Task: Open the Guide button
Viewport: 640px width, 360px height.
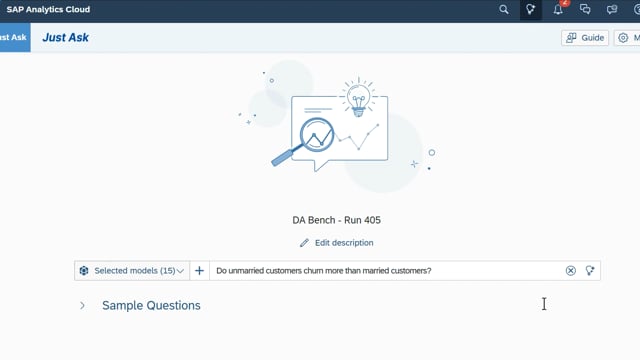Action: click(x=585, y=38)
